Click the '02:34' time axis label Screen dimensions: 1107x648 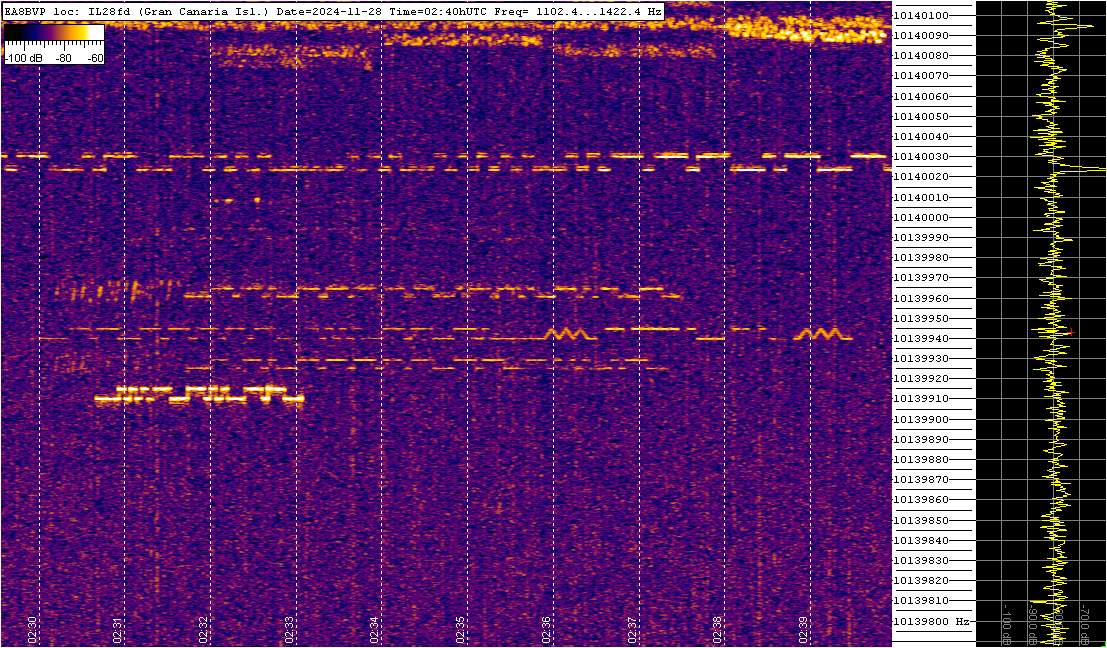tap(374, 628)
